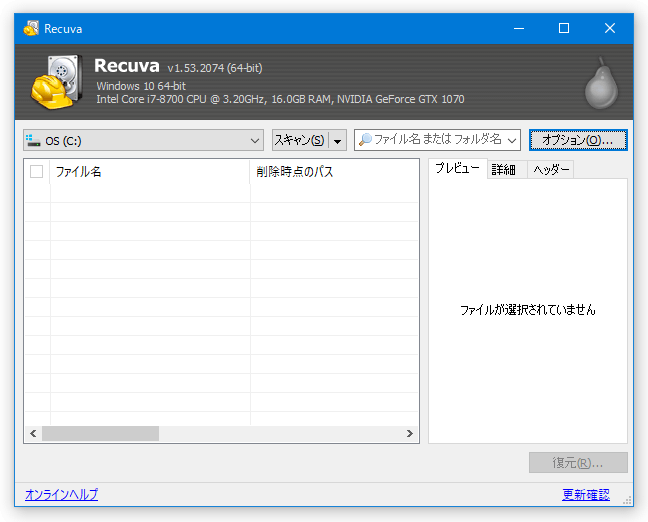The width and height of the screenshot is (648, 522).
Task: Switch to the 詳細 tab
Action: (507, 169)
